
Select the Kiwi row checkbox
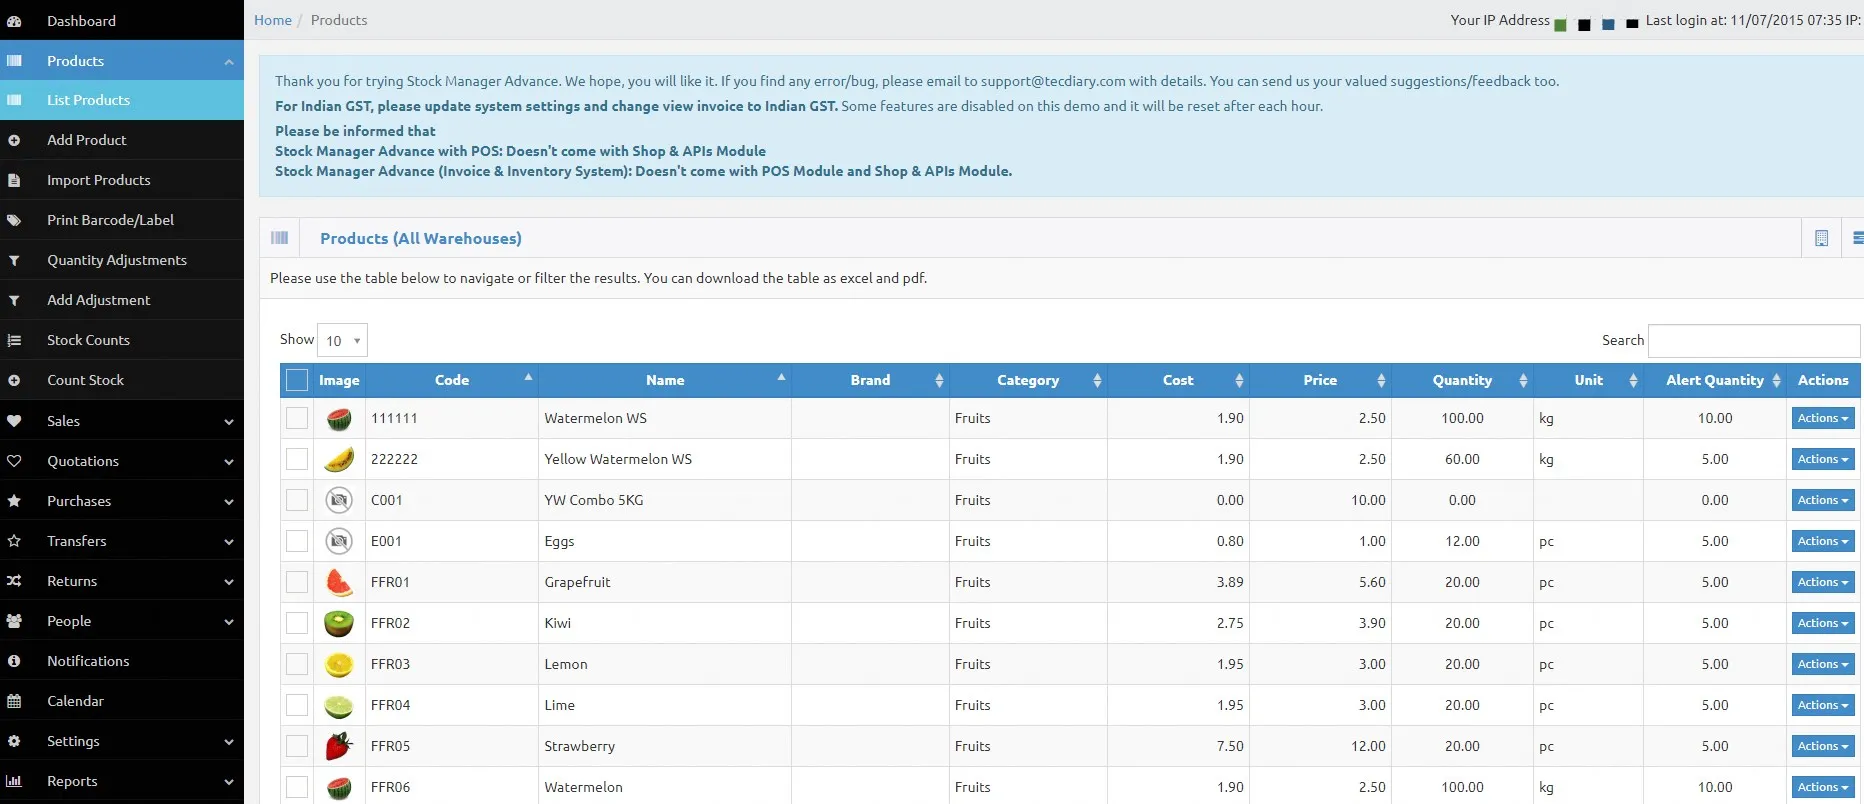click(x=297, y=623)
